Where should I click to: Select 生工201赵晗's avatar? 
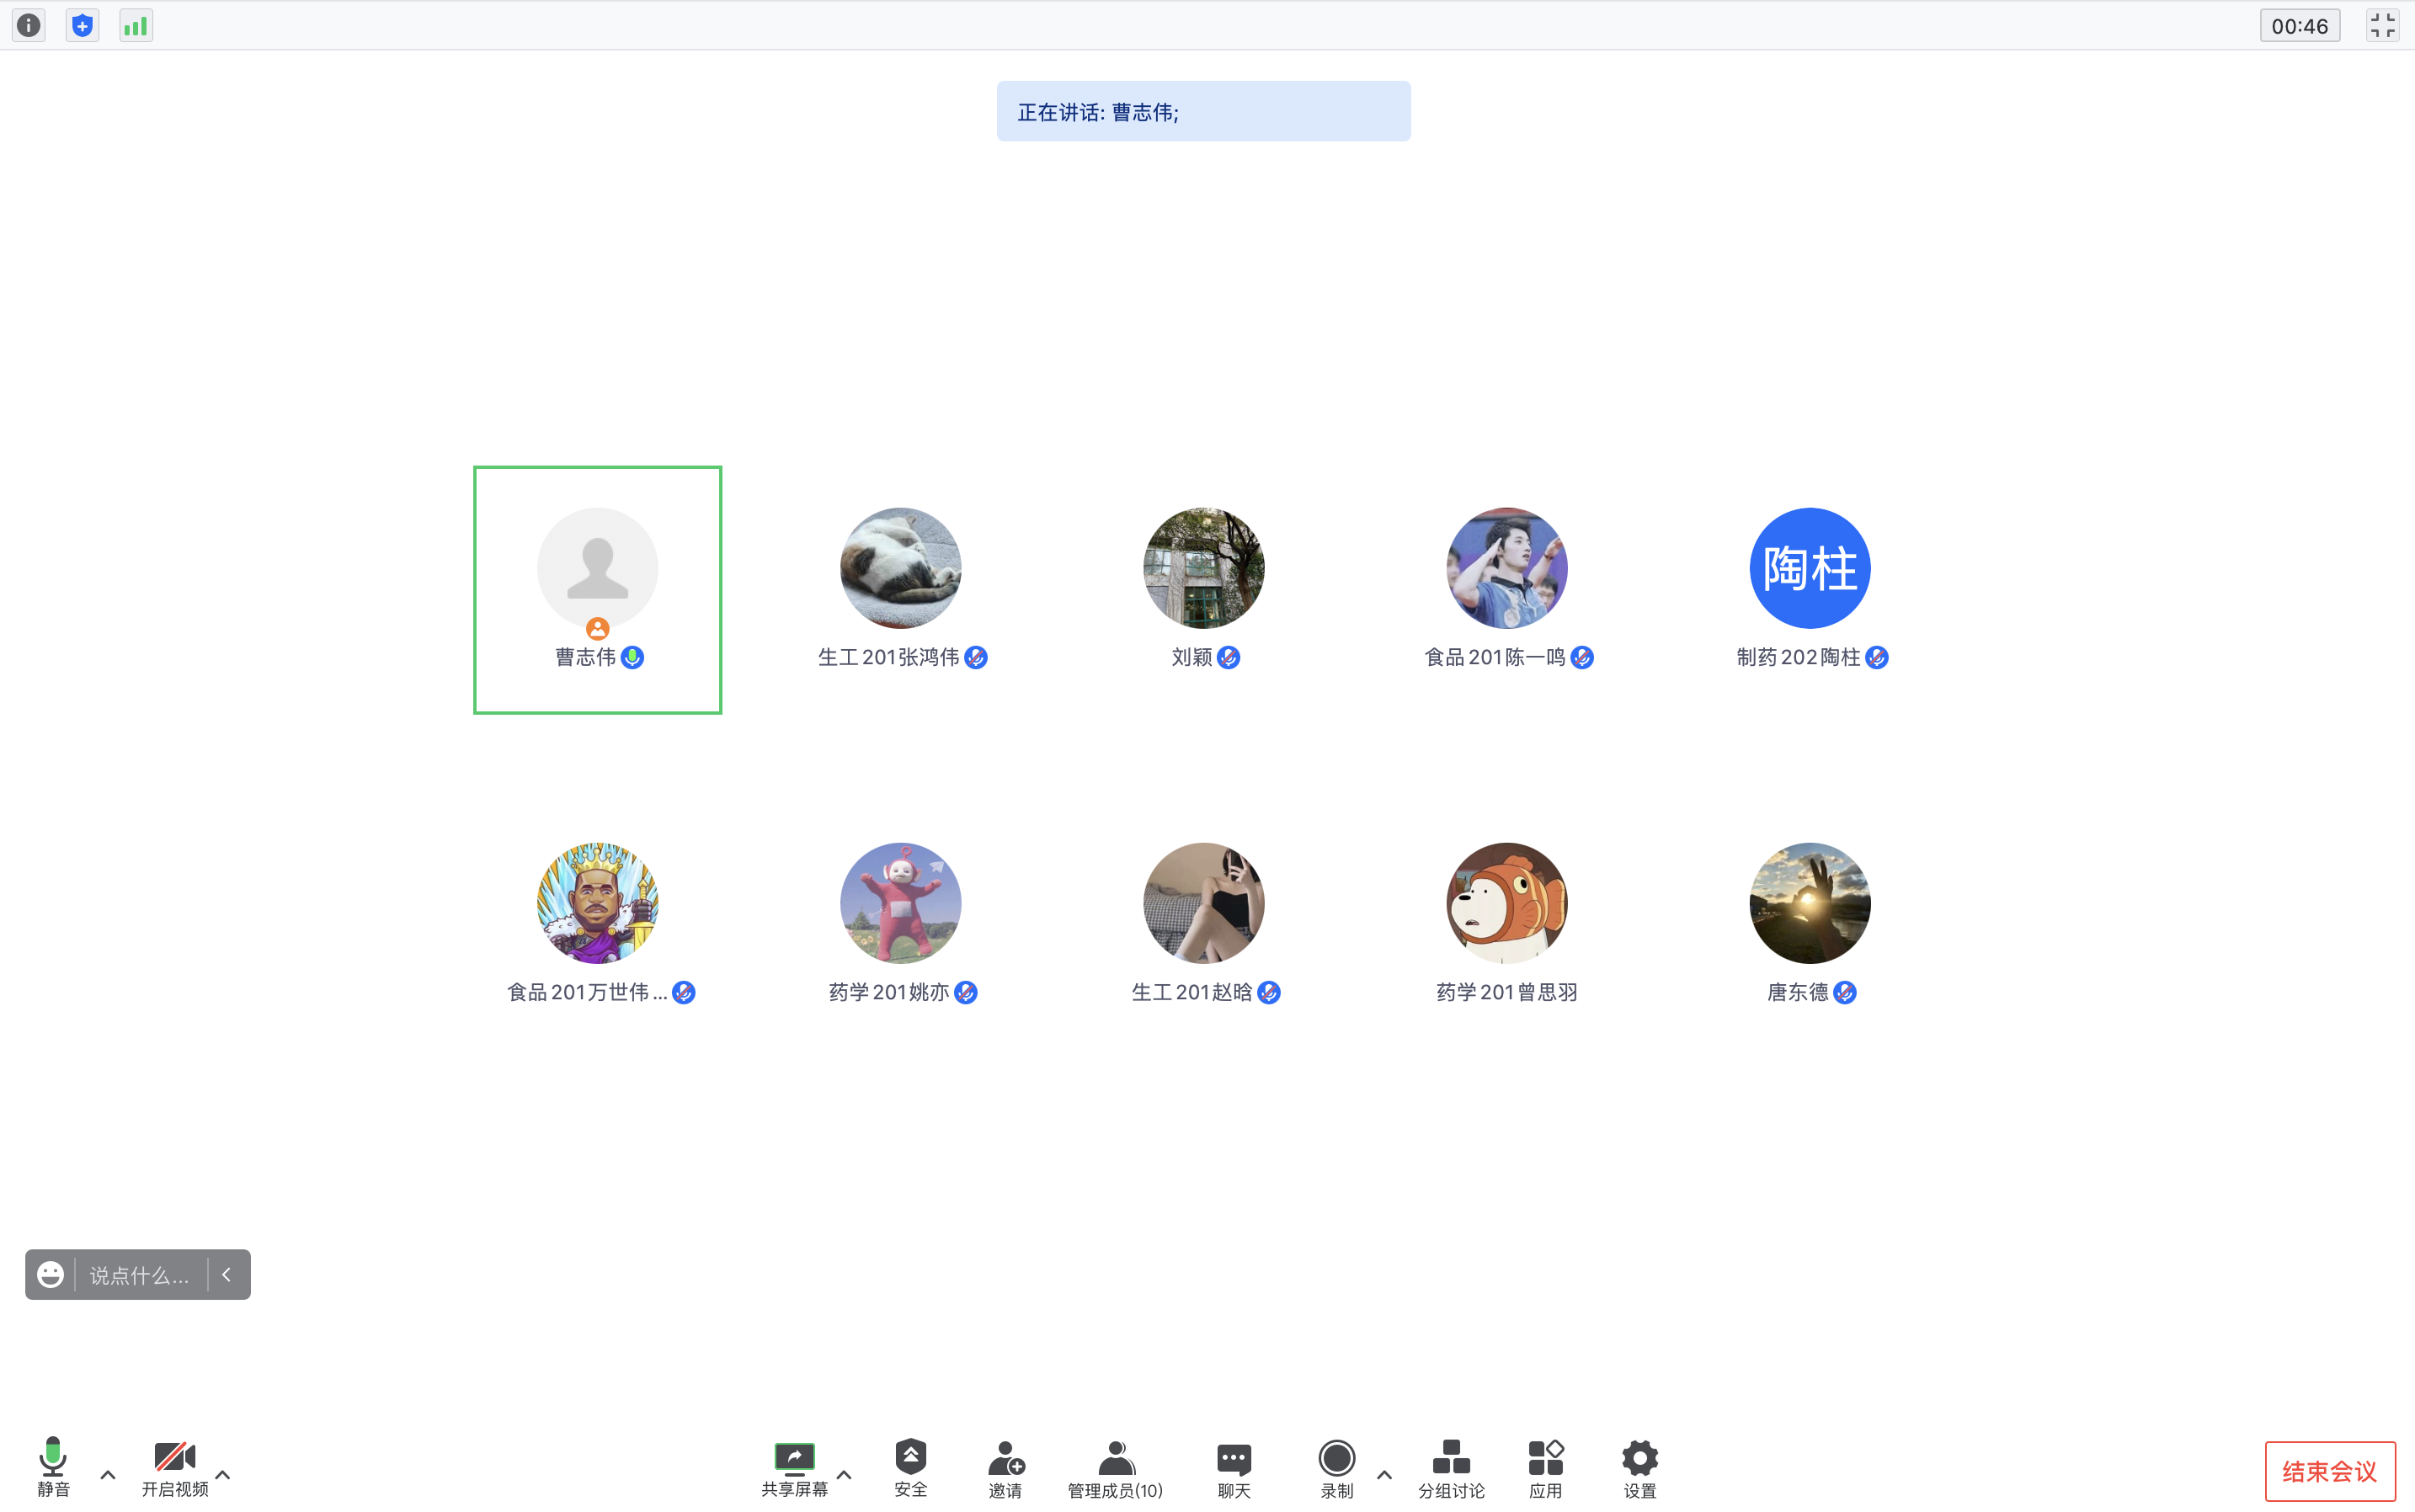1204,903
